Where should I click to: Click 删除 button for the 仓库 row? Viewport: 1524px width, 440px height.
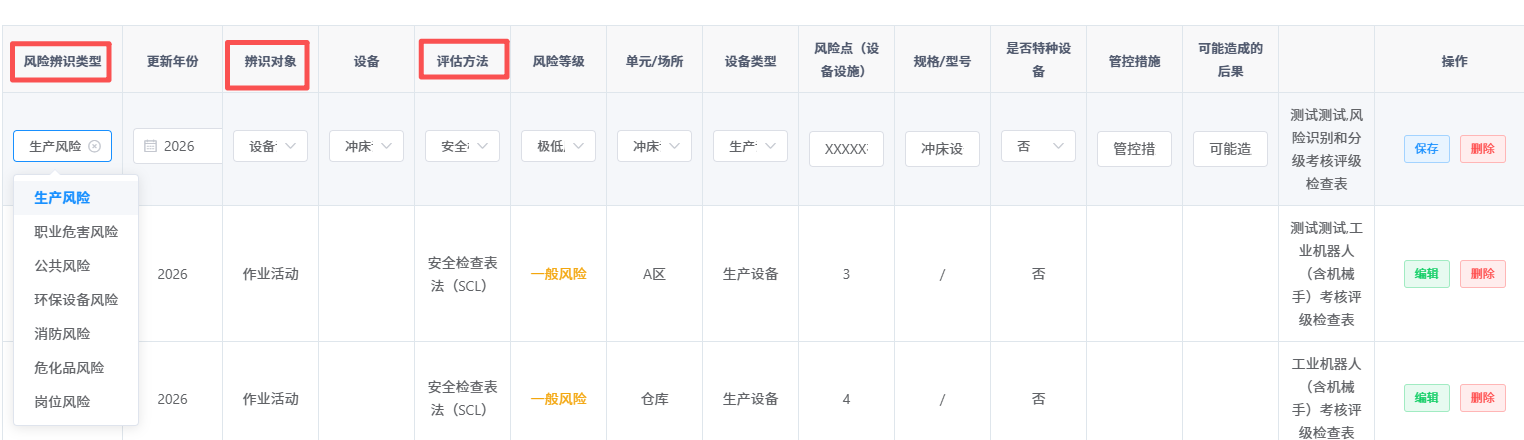tap(1482, 398)
